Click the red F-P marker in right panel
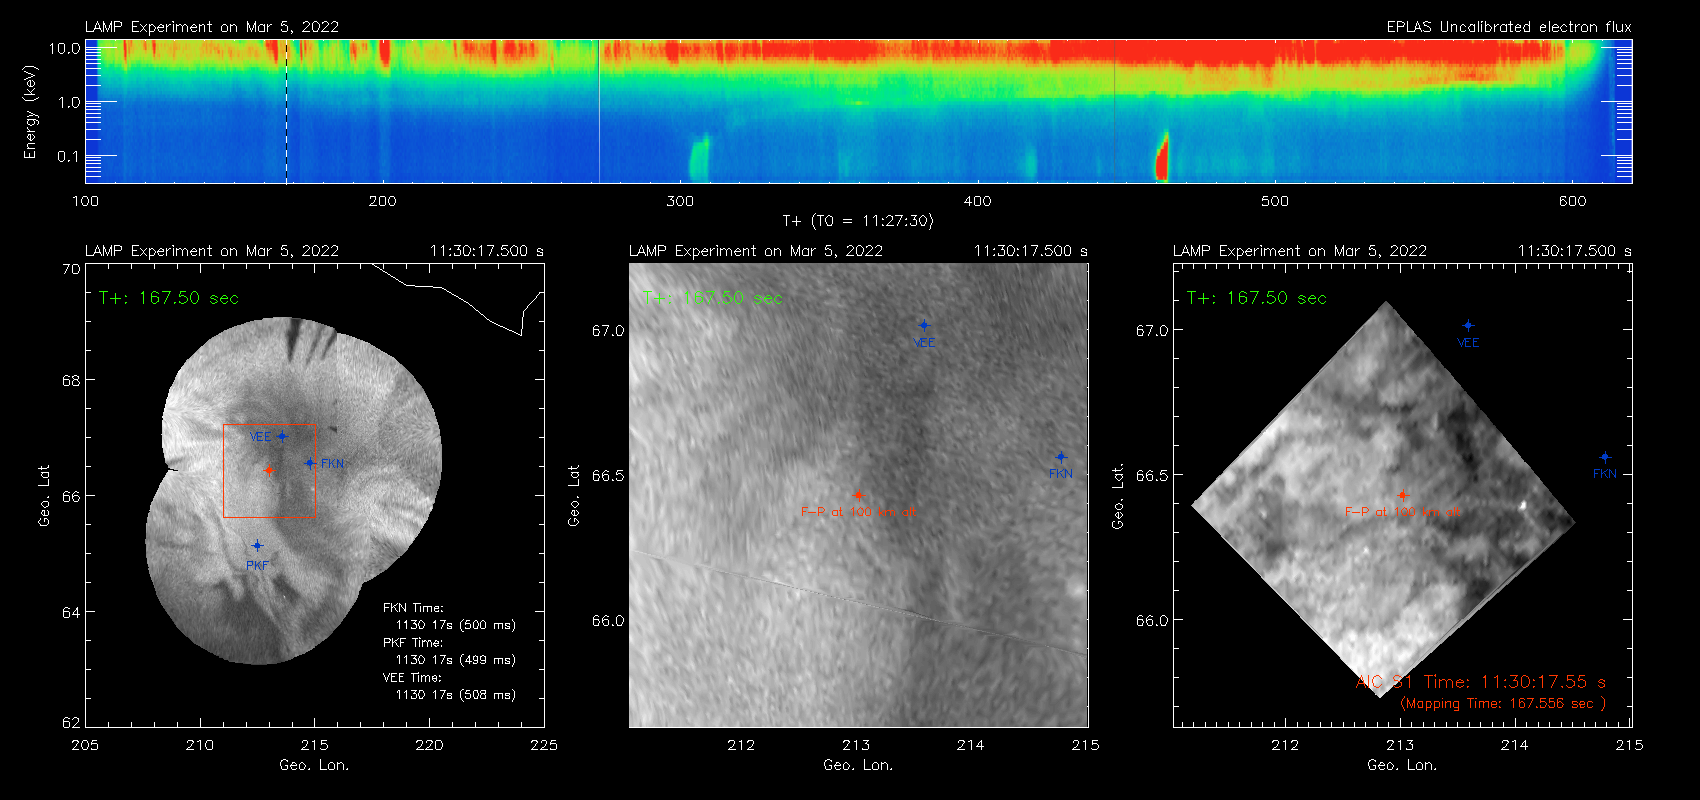 (x=1402, y=495)
